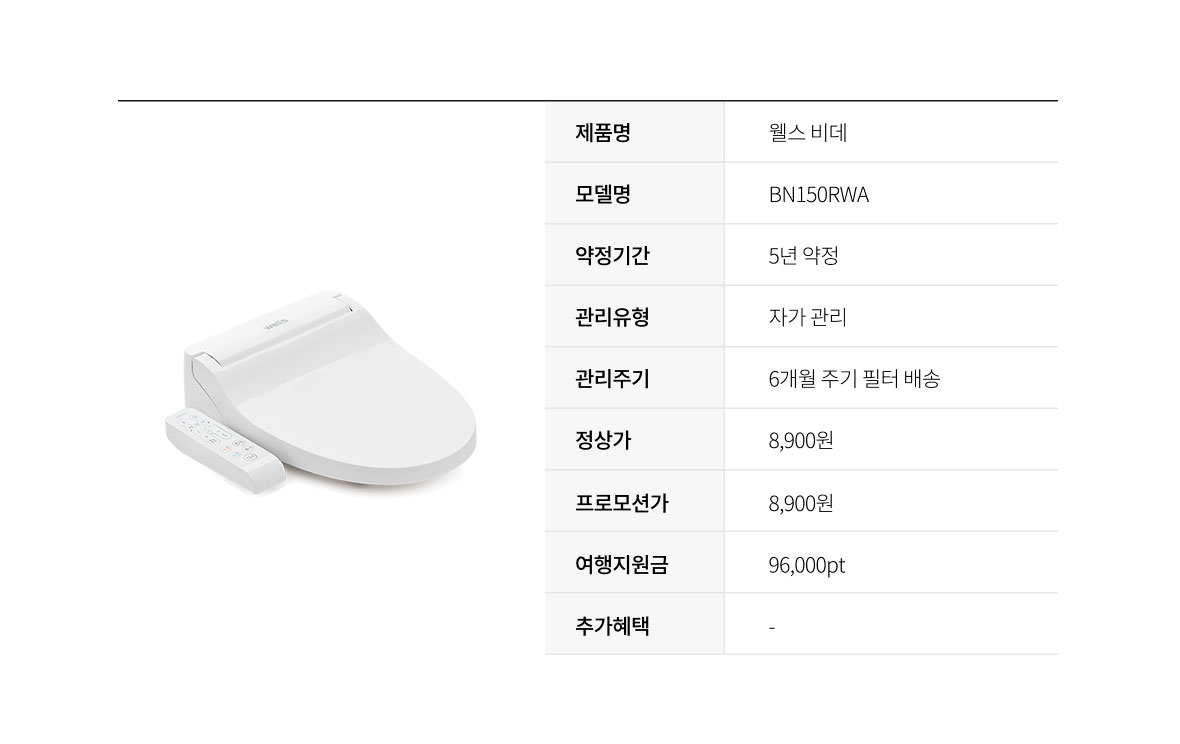The image size is (1180, 744).
Task: Select the 약정기간 label cell
Action: pyautogui.click(x=634, y=256)
